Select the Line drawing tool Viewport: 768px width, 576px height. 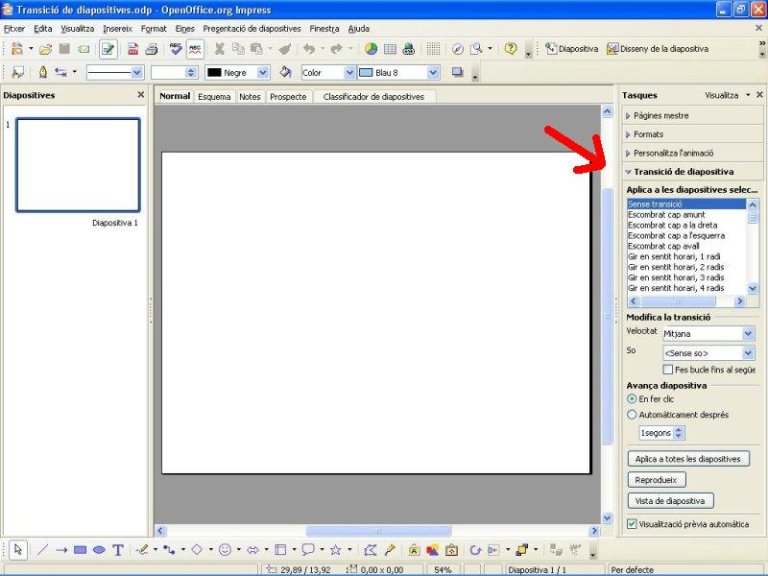pyautogui.click(x=43, y=550)
